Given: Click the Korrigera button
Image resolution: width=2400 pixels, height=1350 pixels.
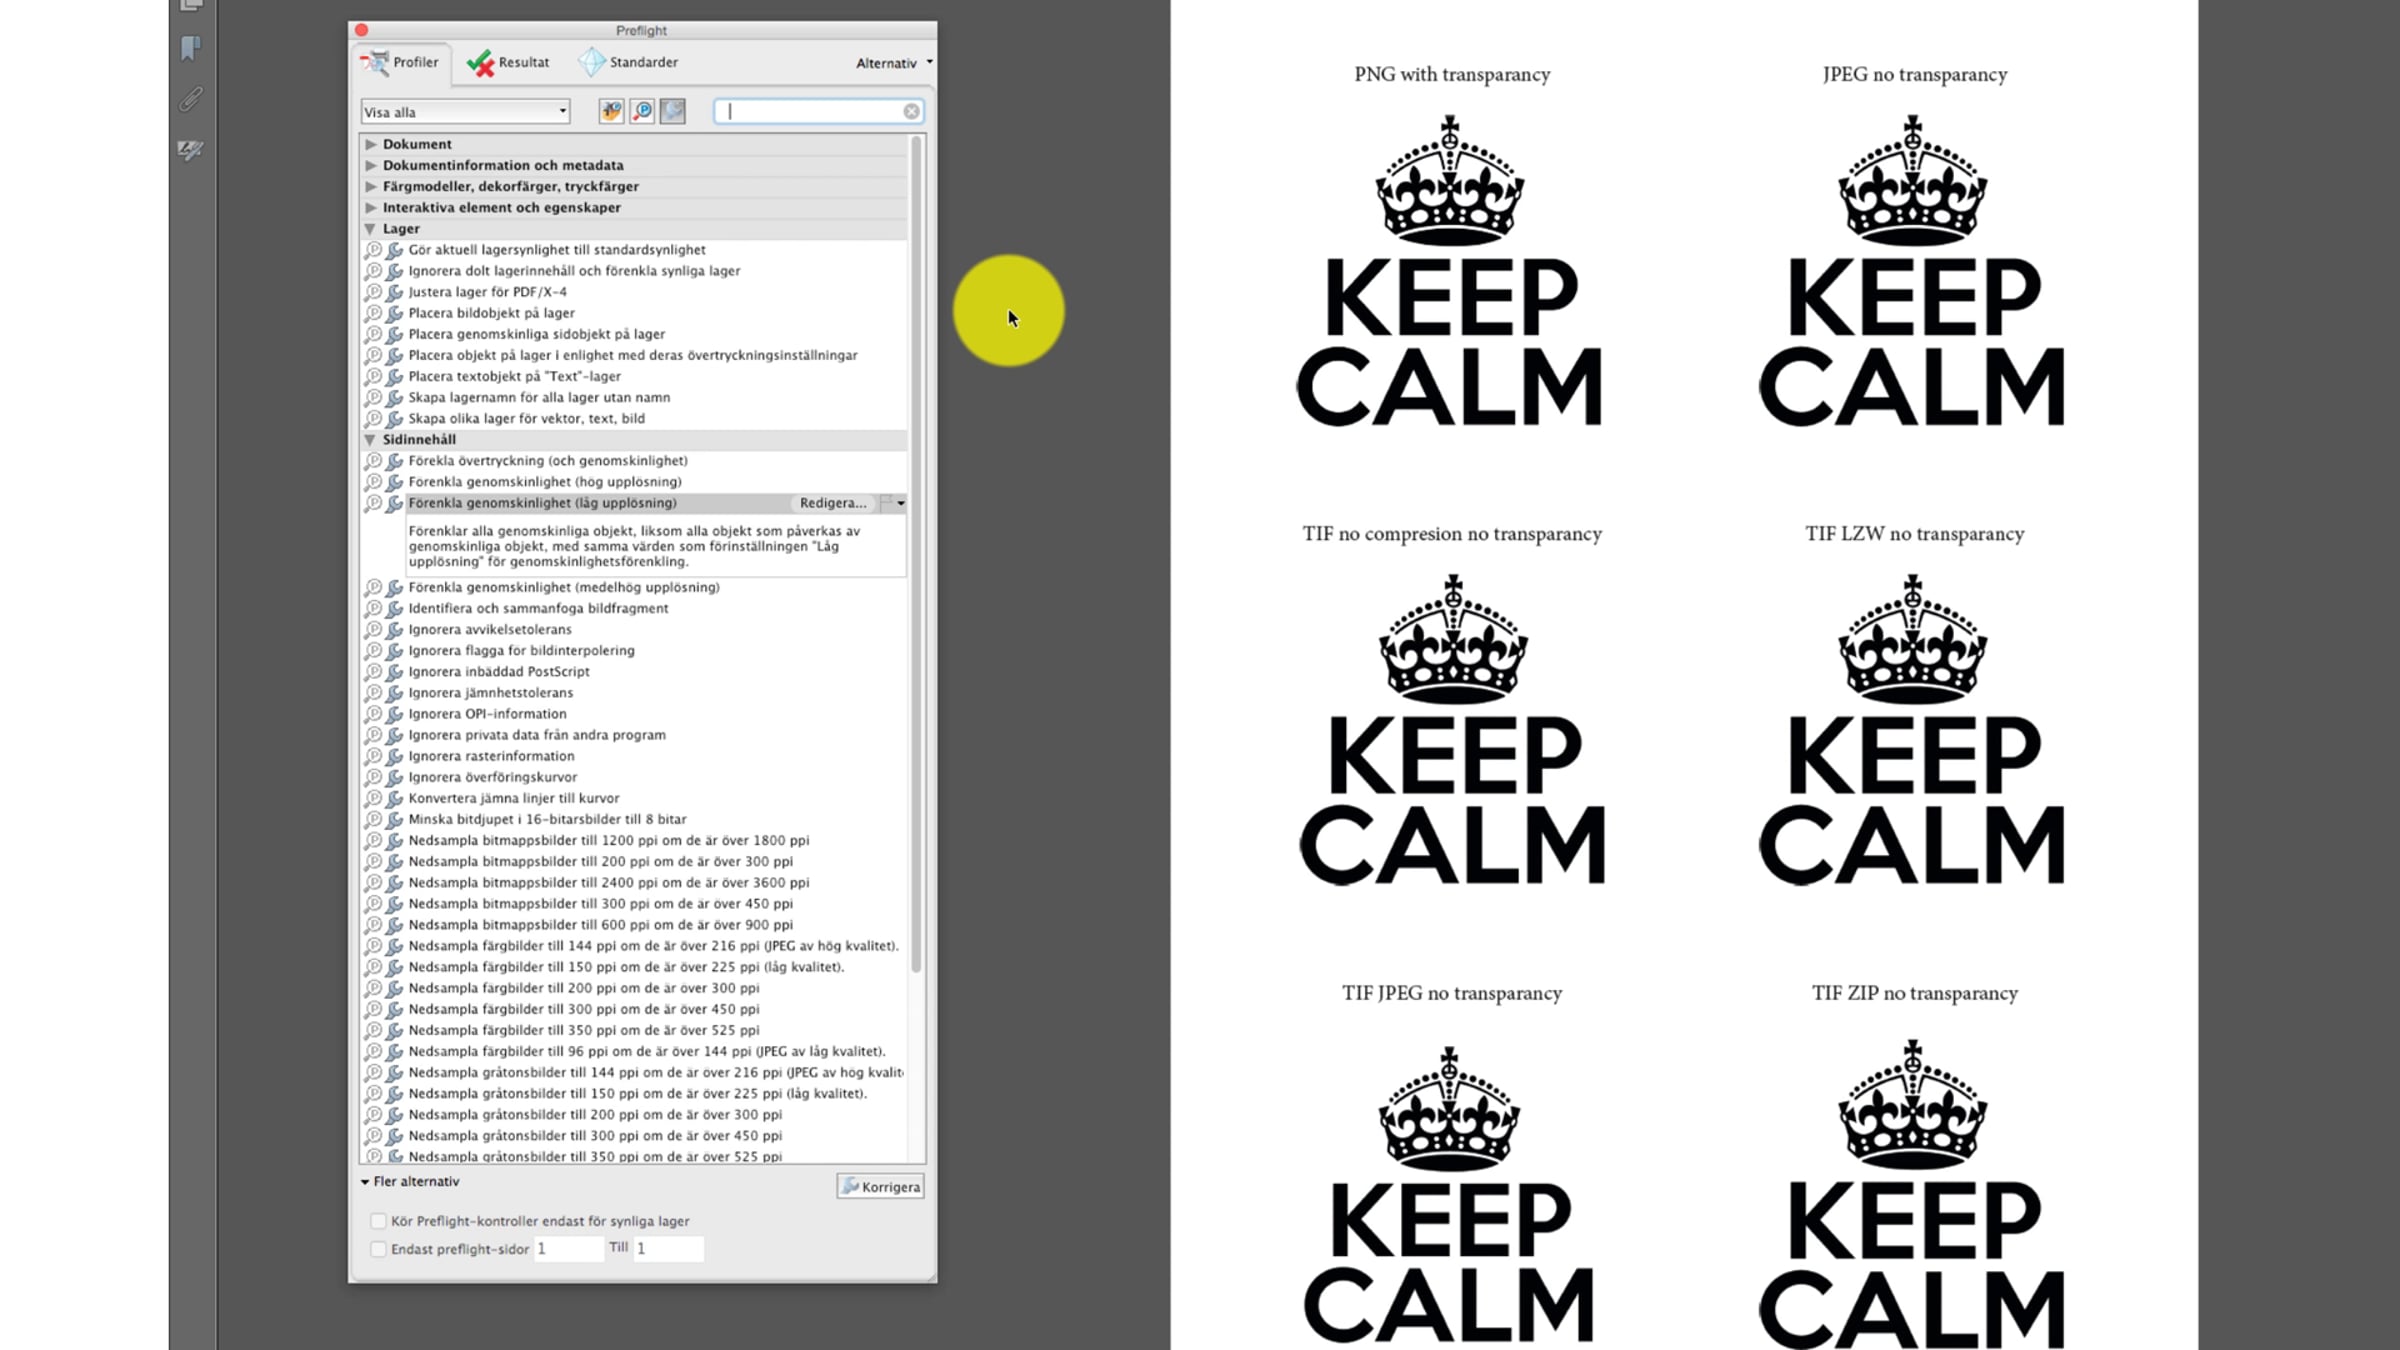Looking at the screenshot, I should 880,1187.
